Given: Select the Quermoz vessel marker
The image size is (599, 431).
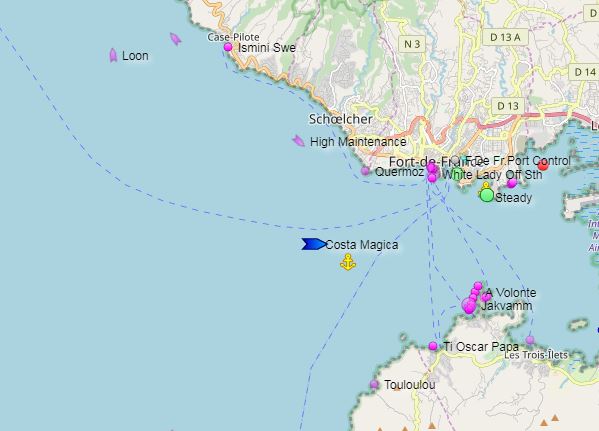Looking at the screenshot, I should tap(365, 171).
